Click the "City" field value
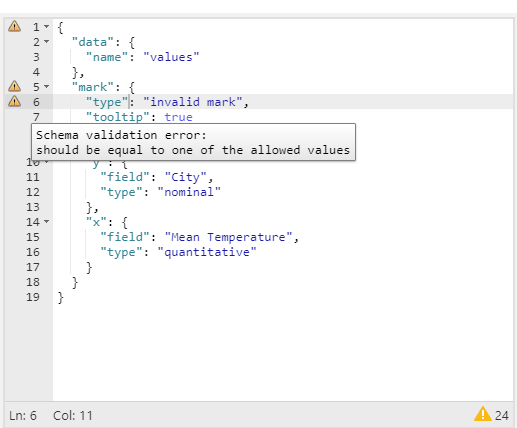The height and width of the screenshot is (428, 517). point(186,177)
